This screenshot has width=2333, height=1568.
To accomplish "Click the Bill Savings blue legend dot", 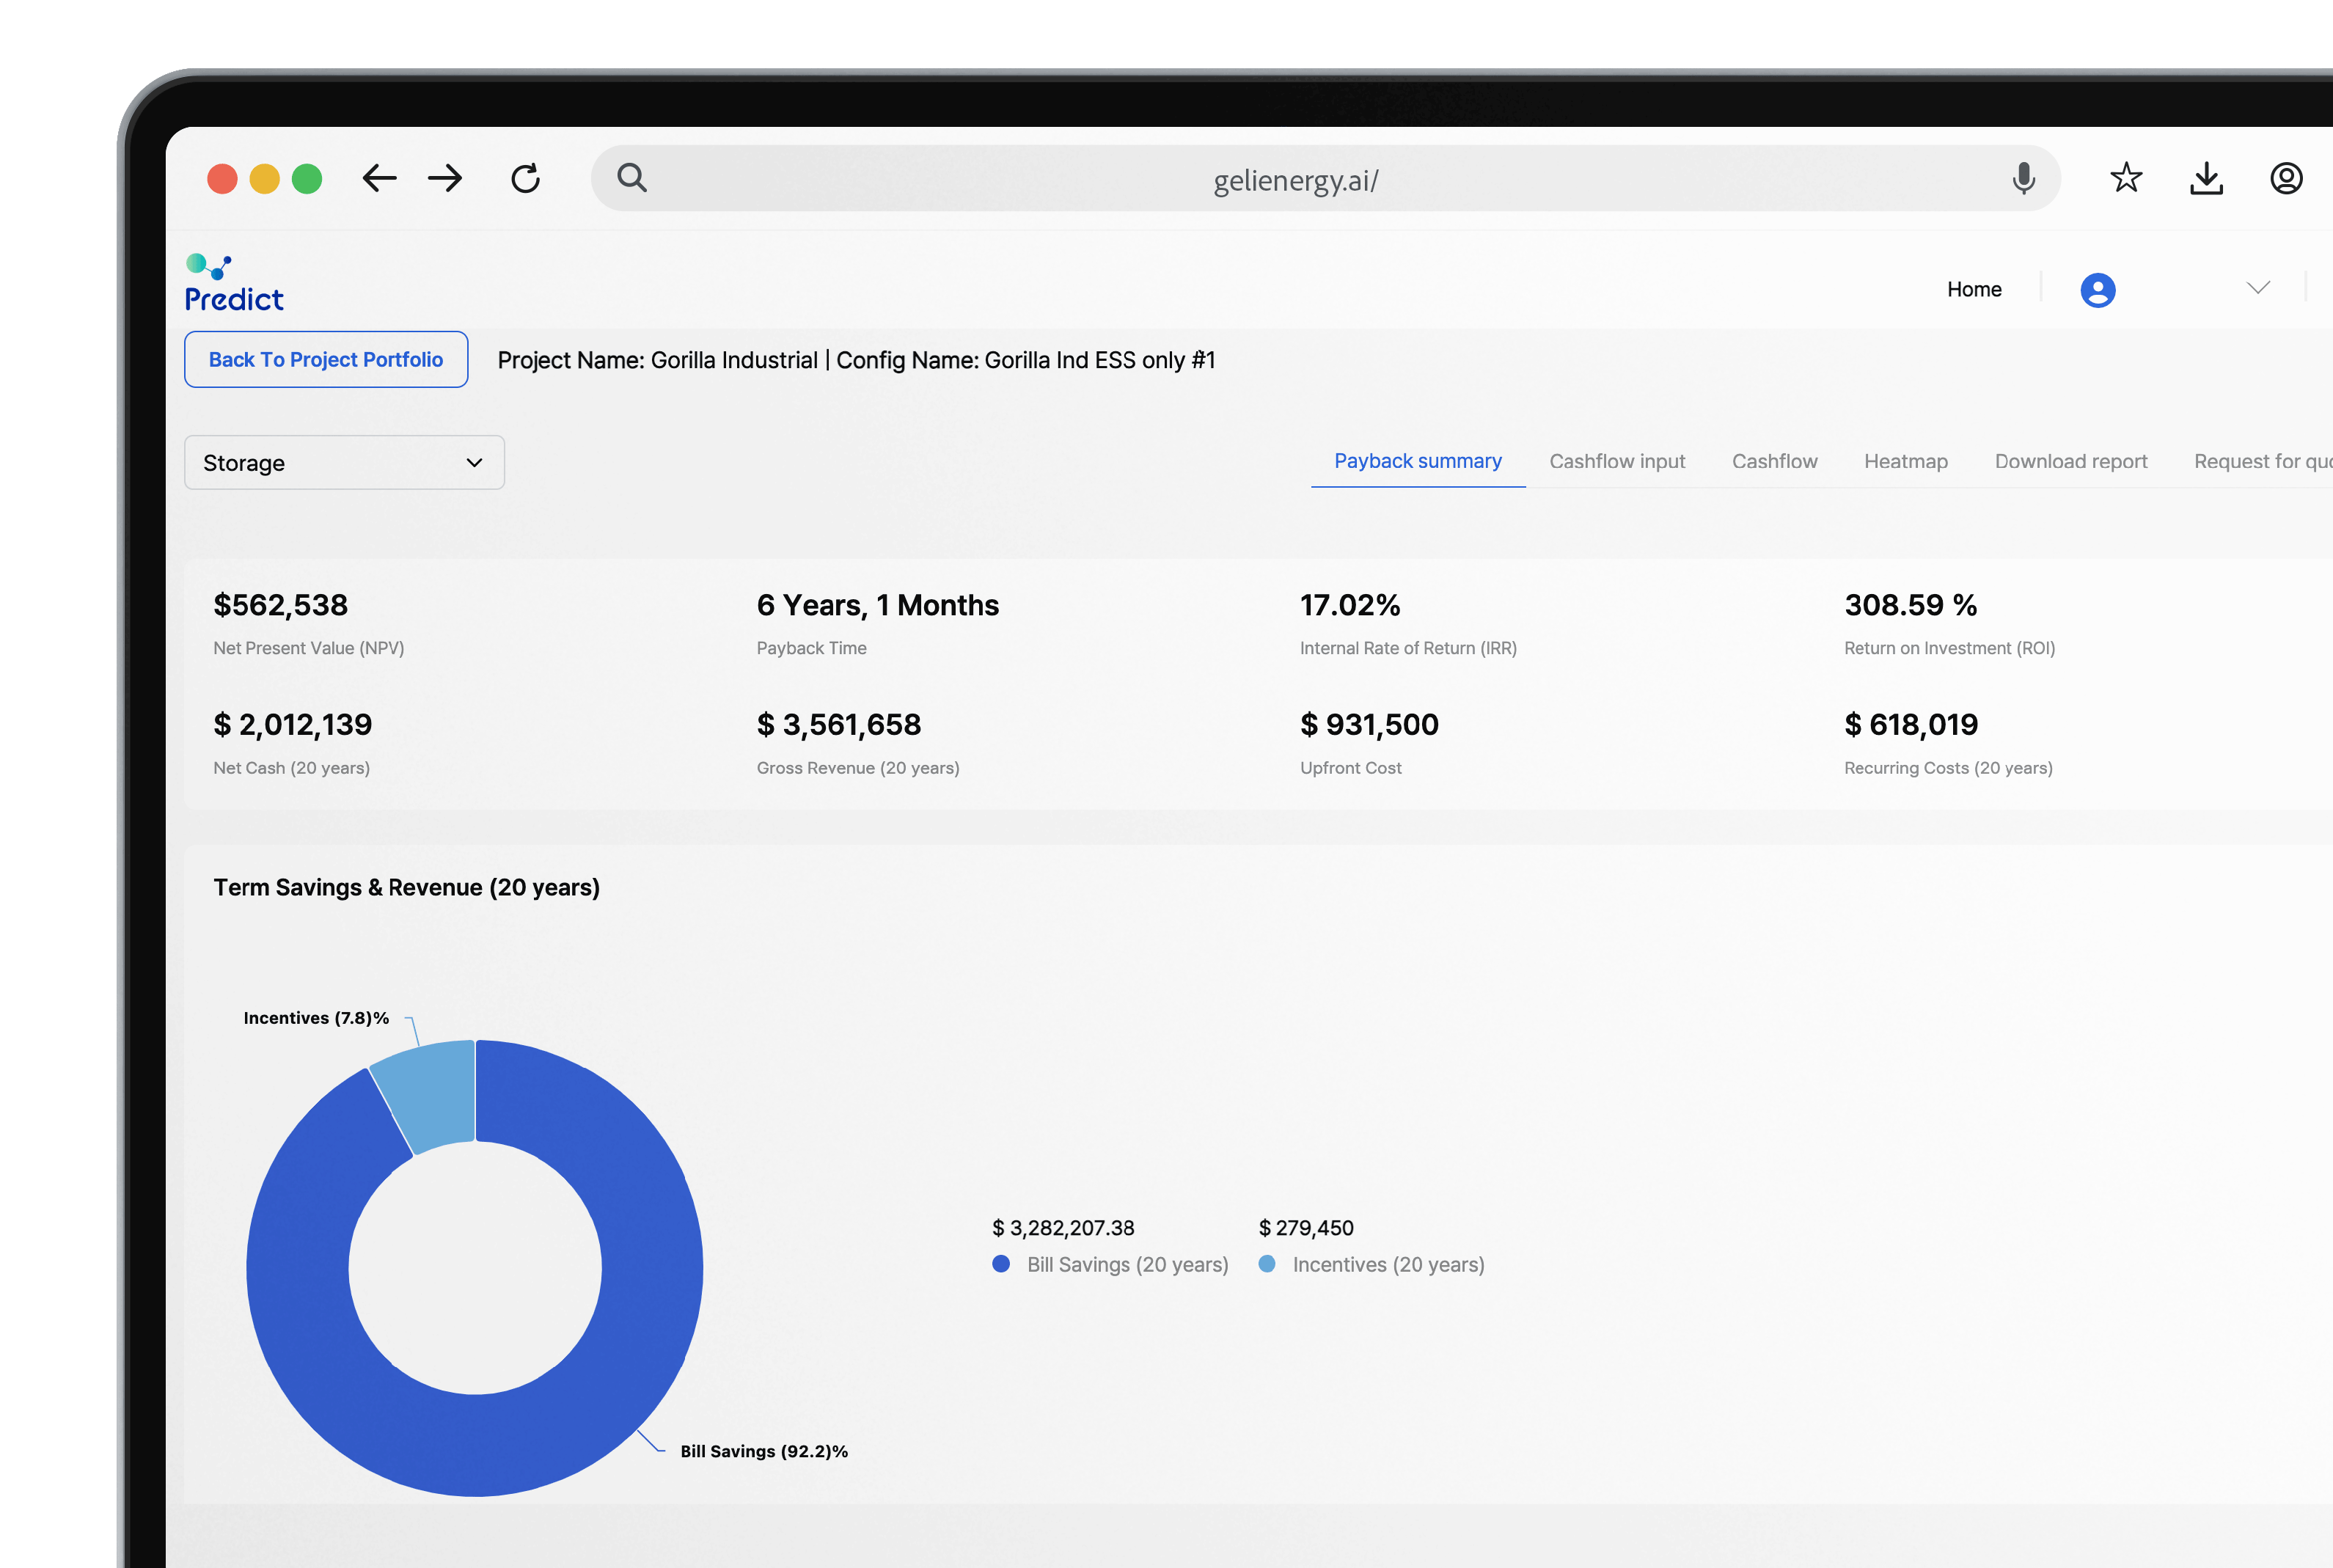I will pyautogui.click(x=1001, y=1264).
